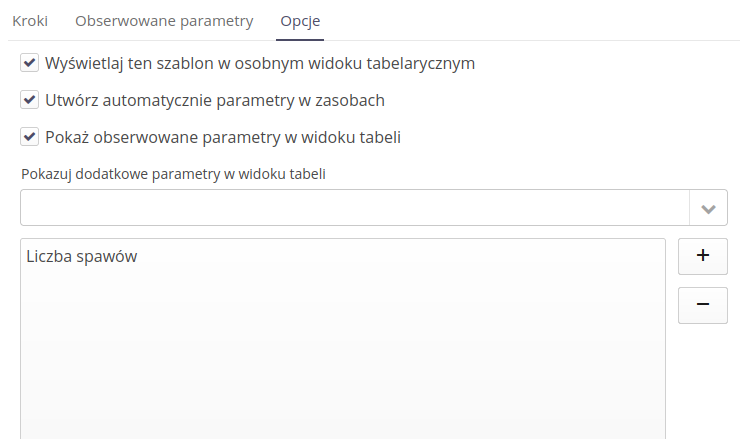
Task: Switch to the Kroki tab
Action: [x=30, y=20]
